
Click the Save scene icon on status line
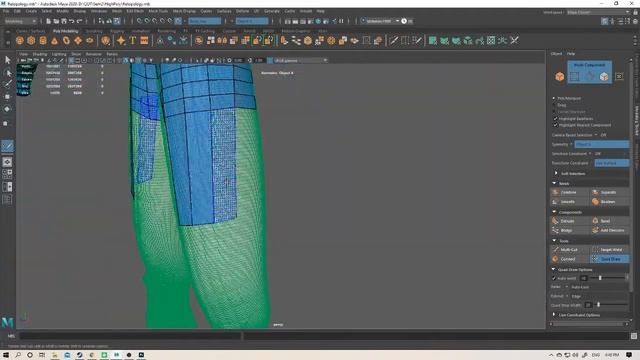pyautogui.click(x=64, y=21)
